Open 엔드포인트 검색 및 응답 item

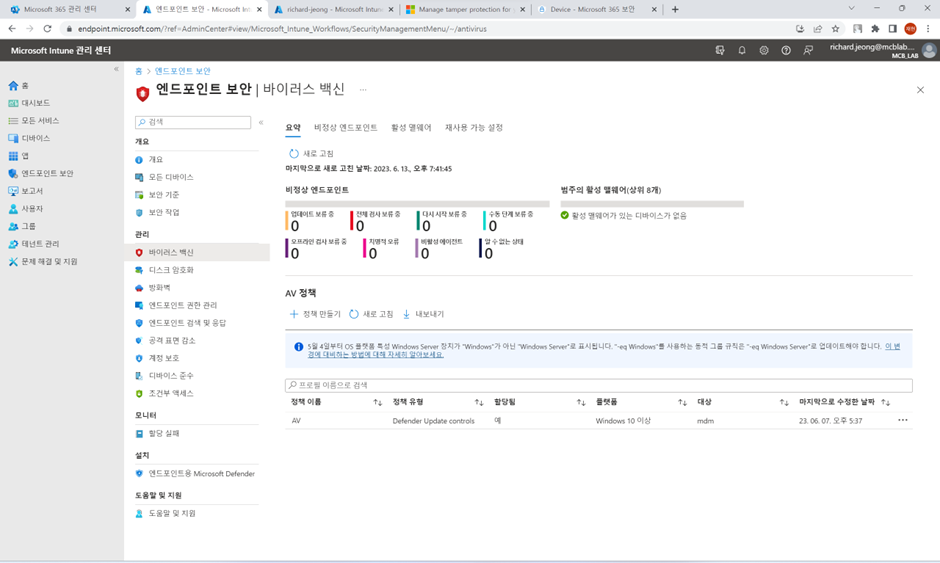pos(180,323)
